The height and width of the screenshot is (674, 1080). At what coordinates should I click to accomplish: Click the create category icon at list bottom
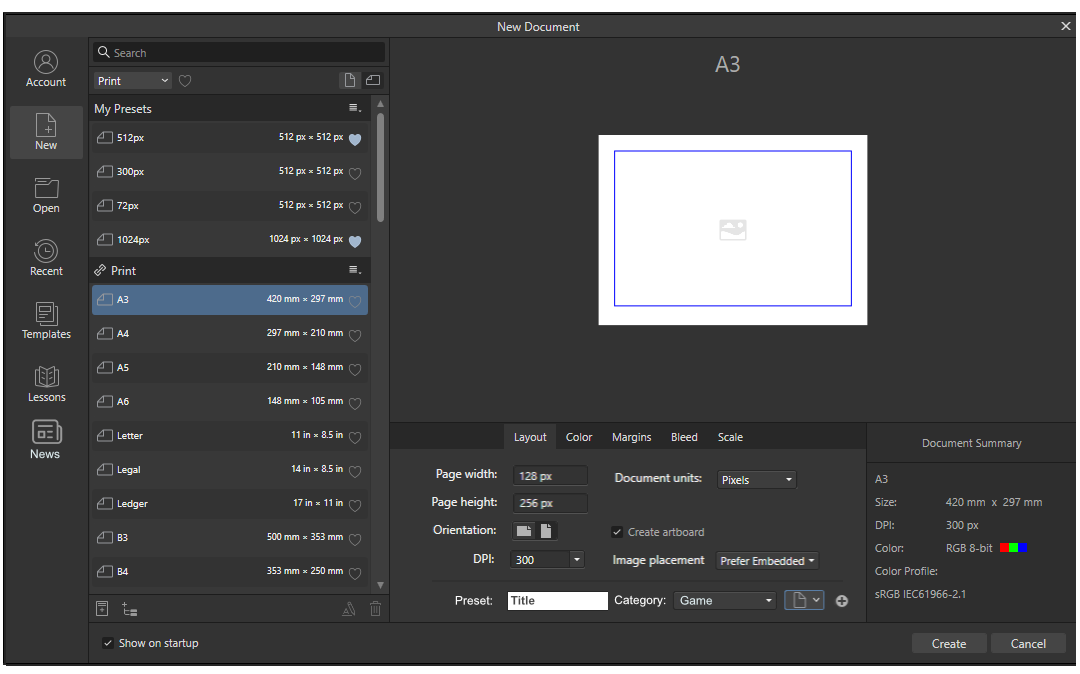point(129,609)
